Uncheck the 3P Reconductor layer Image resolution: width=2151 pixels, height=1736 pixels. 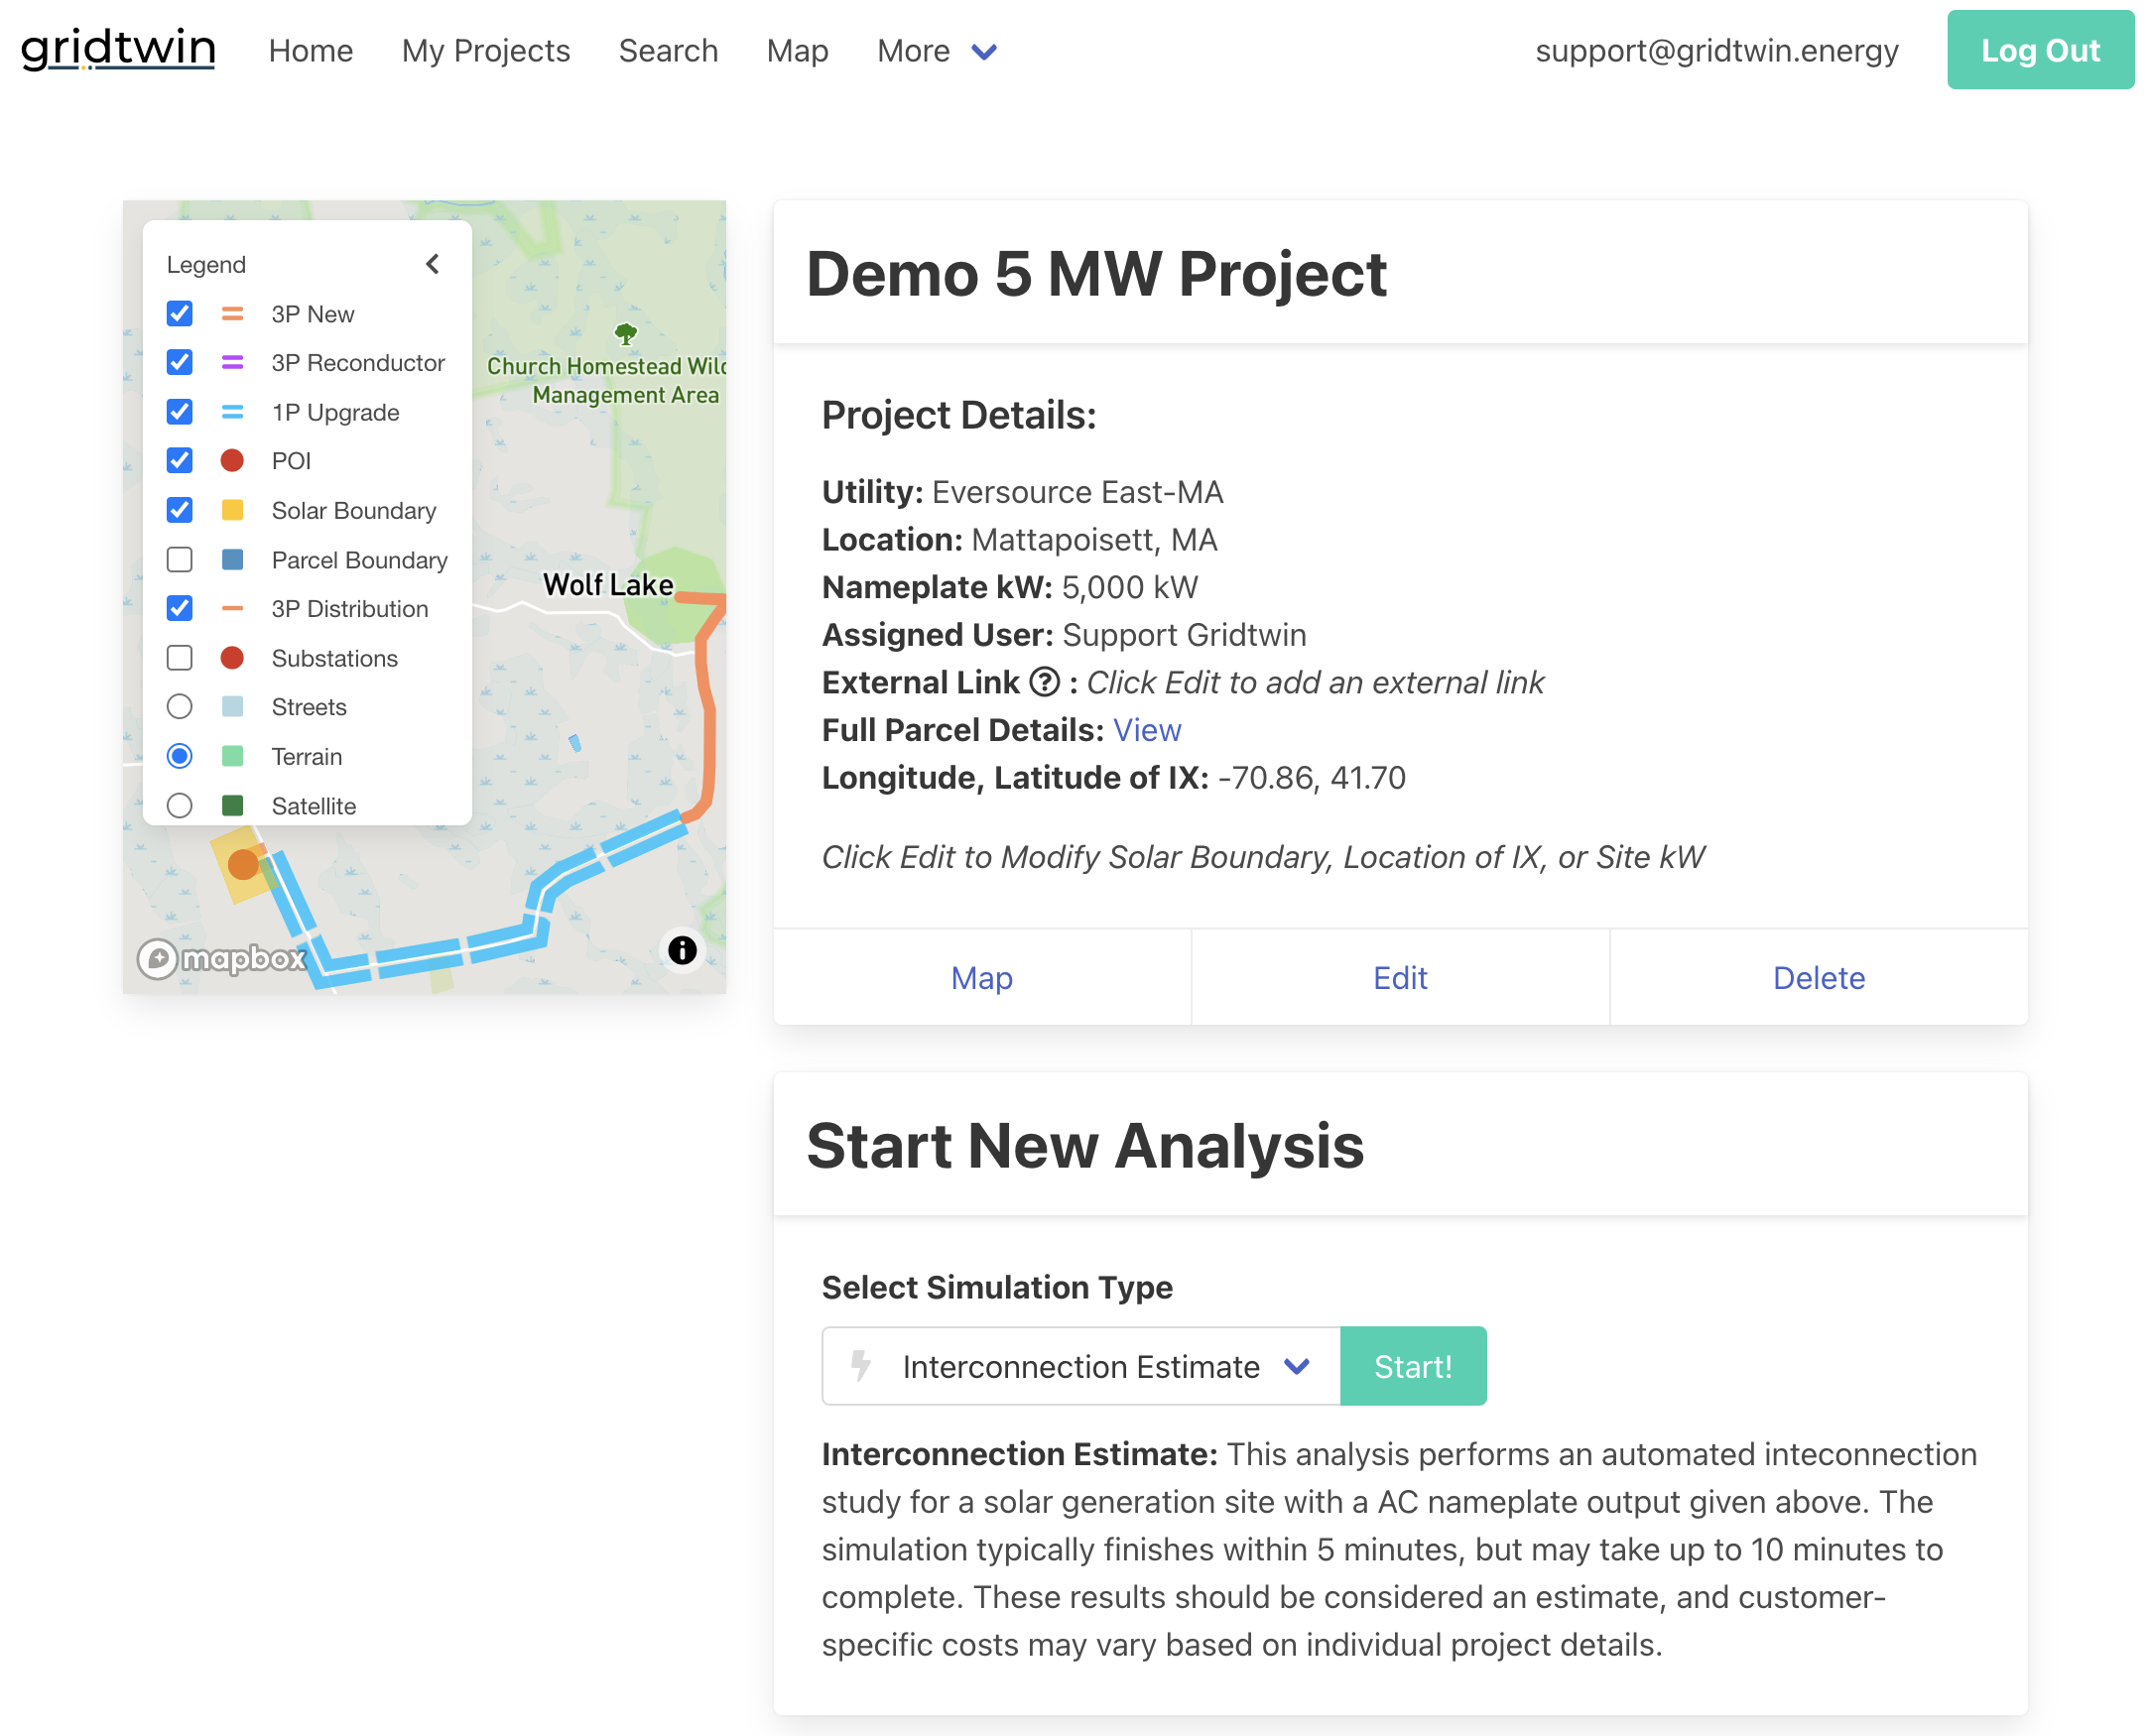tap(180, 362)
